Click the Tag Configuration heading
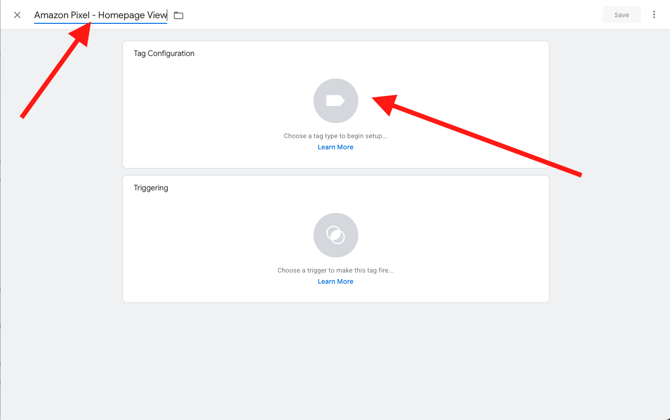The width and height of the screenshot is (670, 420). click(x=164, y=54)
